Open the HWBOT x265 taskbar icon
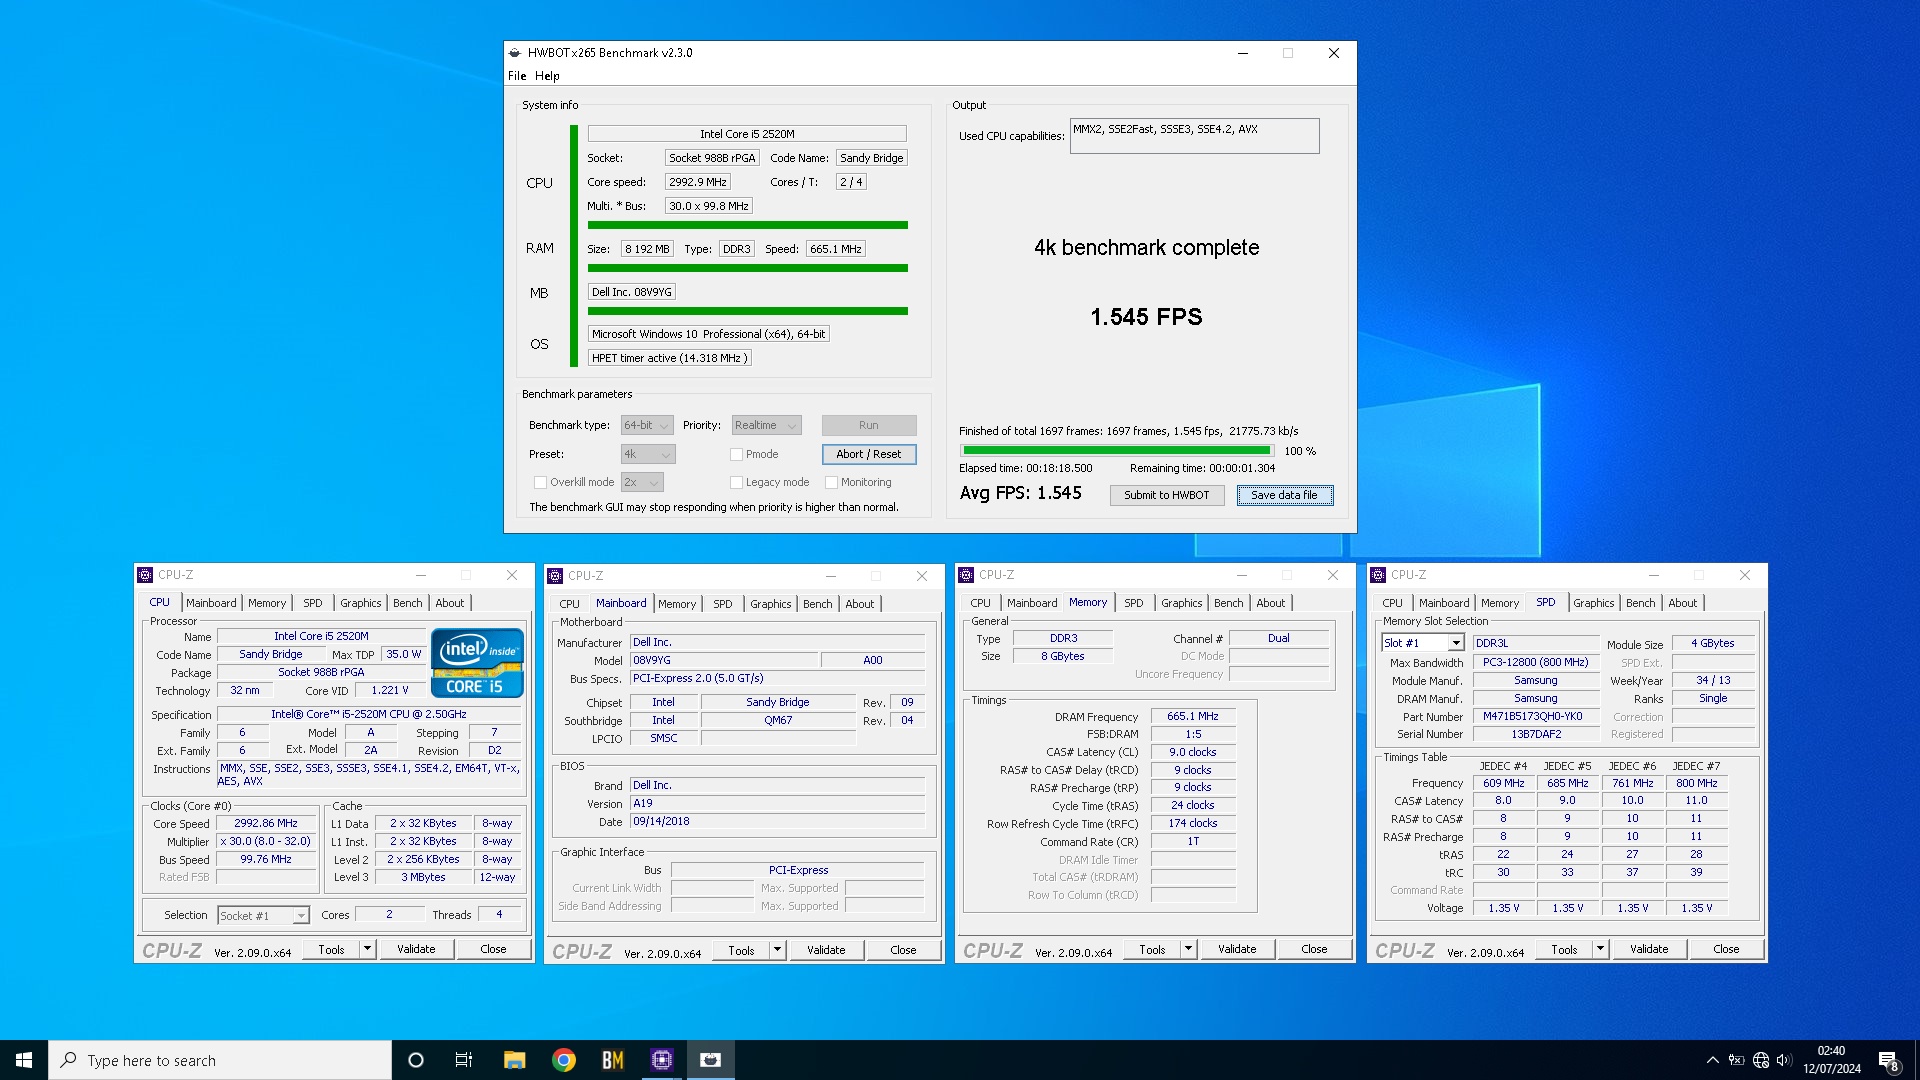This screenshot has height=1080, width=1920. [x=711, y=1060]
